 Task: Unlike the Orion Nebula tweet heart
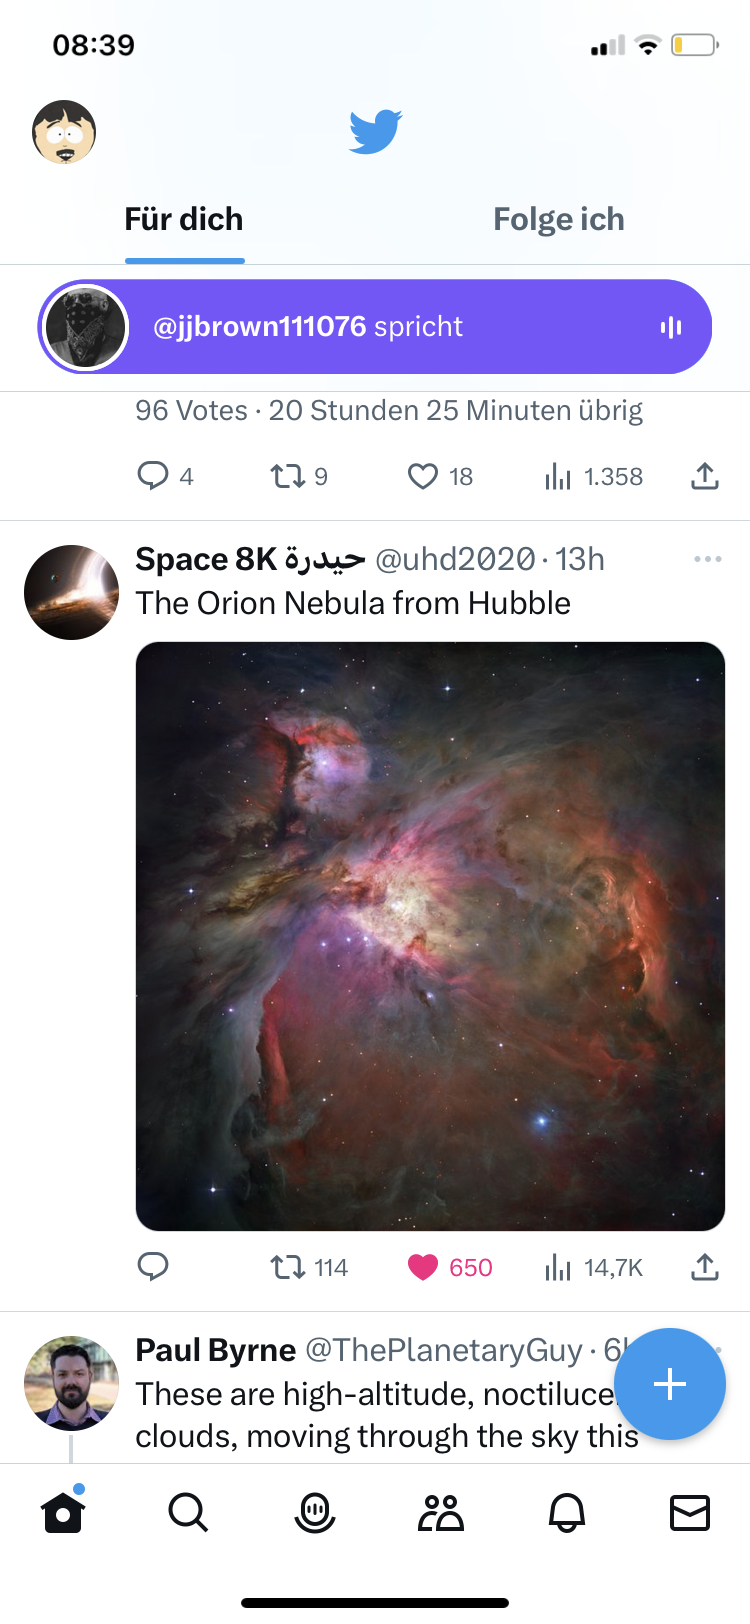(x=424, y=1267)
